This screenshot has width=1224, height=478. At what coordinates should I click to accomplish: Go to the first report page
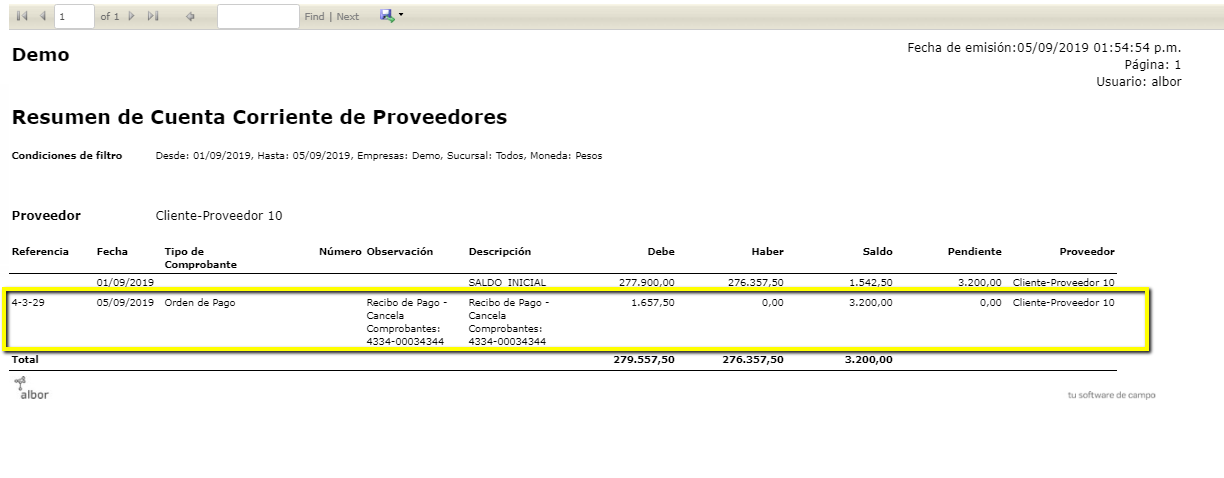[23, 17]
